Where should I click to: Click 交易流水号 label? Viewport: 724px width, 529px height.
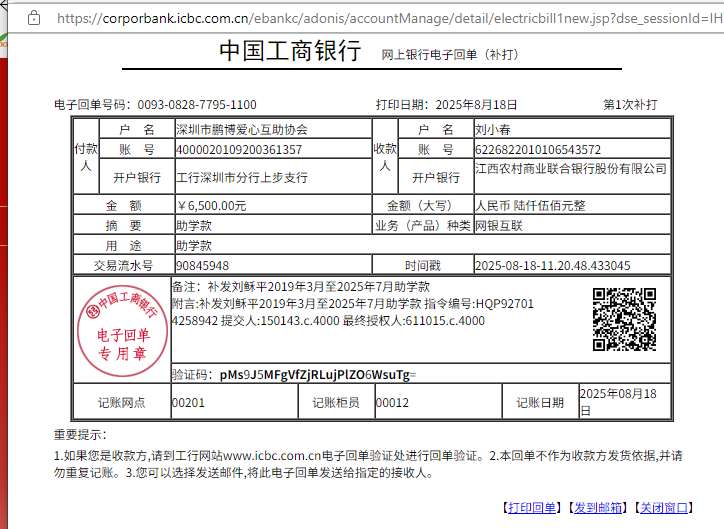[123, 265]
